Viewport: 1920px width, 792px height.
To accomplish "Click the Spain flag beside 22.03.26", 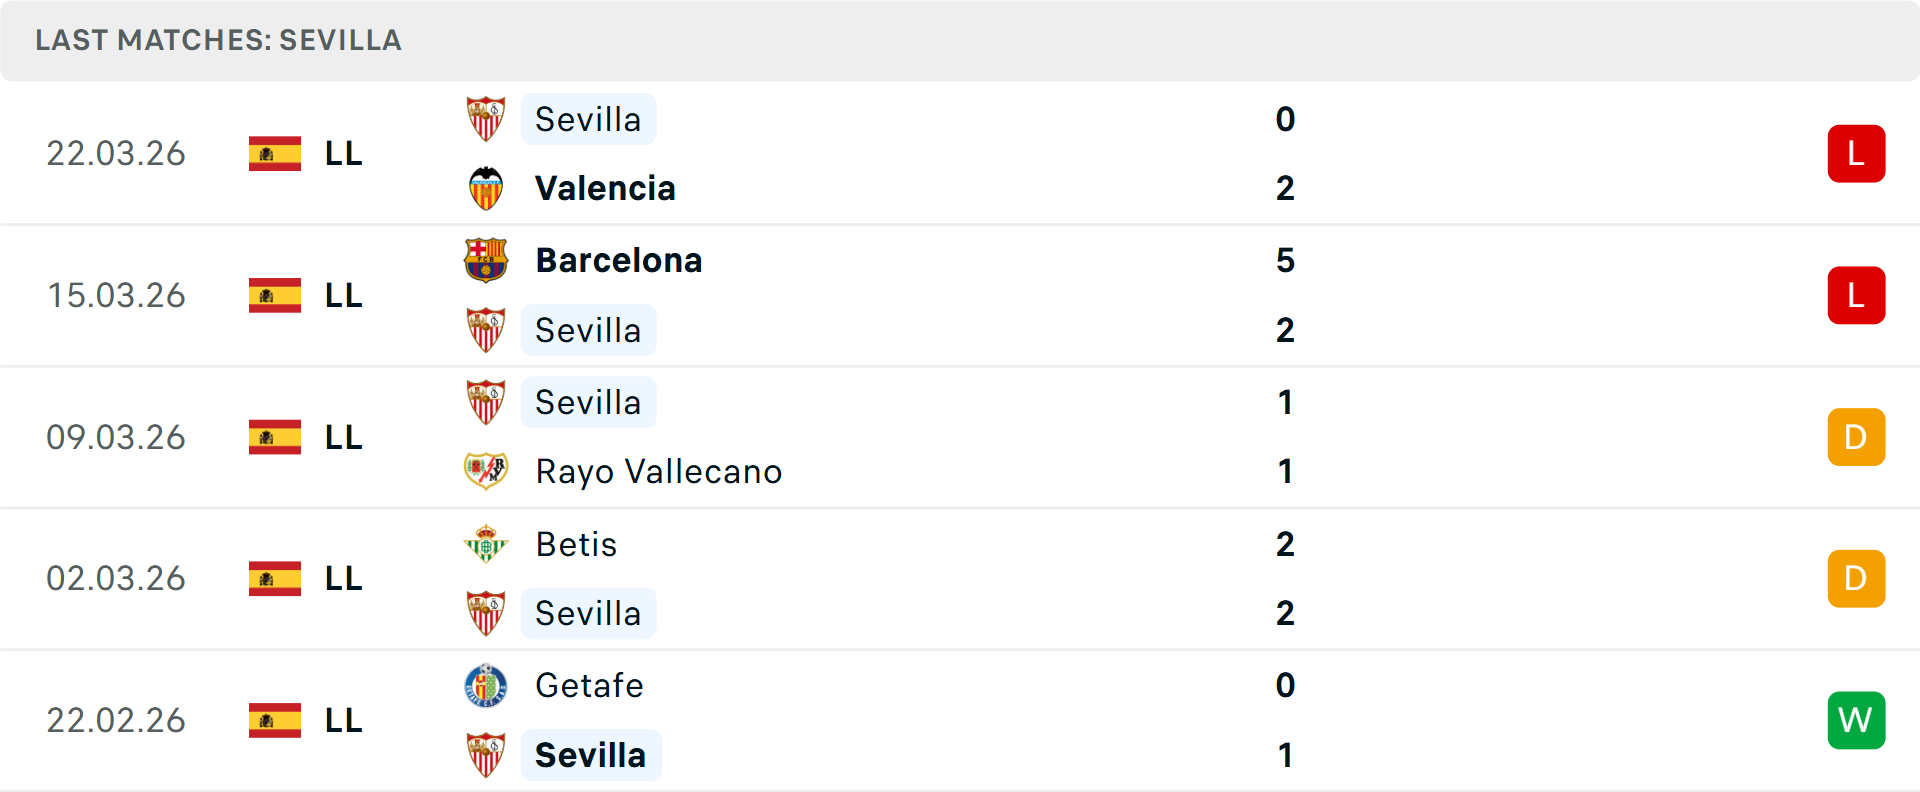I will 274,153.
